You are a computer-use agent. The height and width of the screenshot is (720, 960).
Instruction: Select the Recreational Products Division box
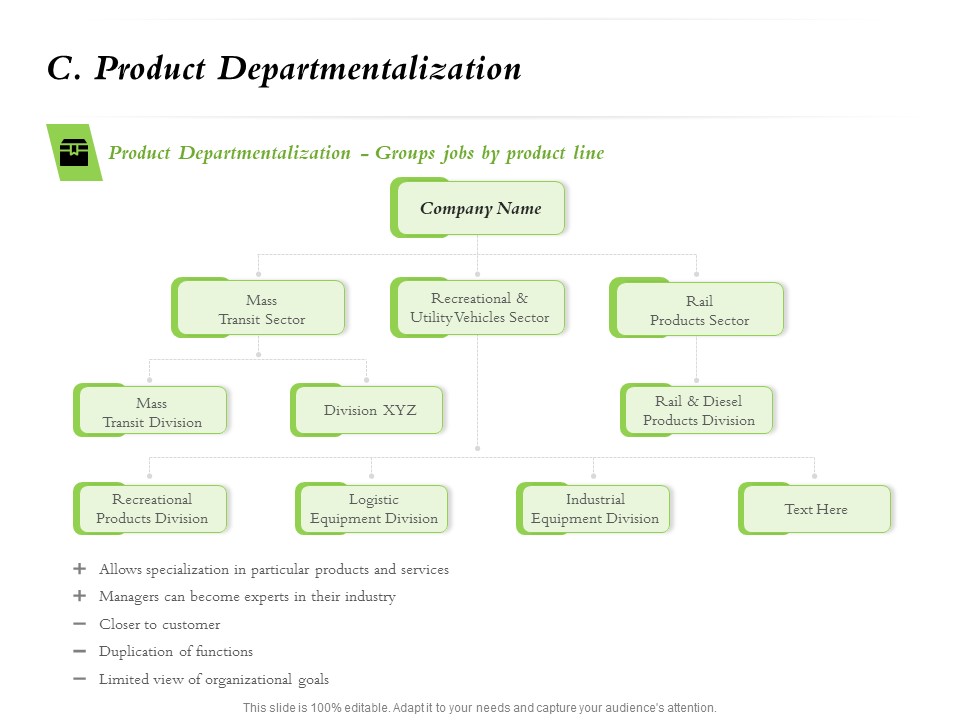[x=150, y=509]
